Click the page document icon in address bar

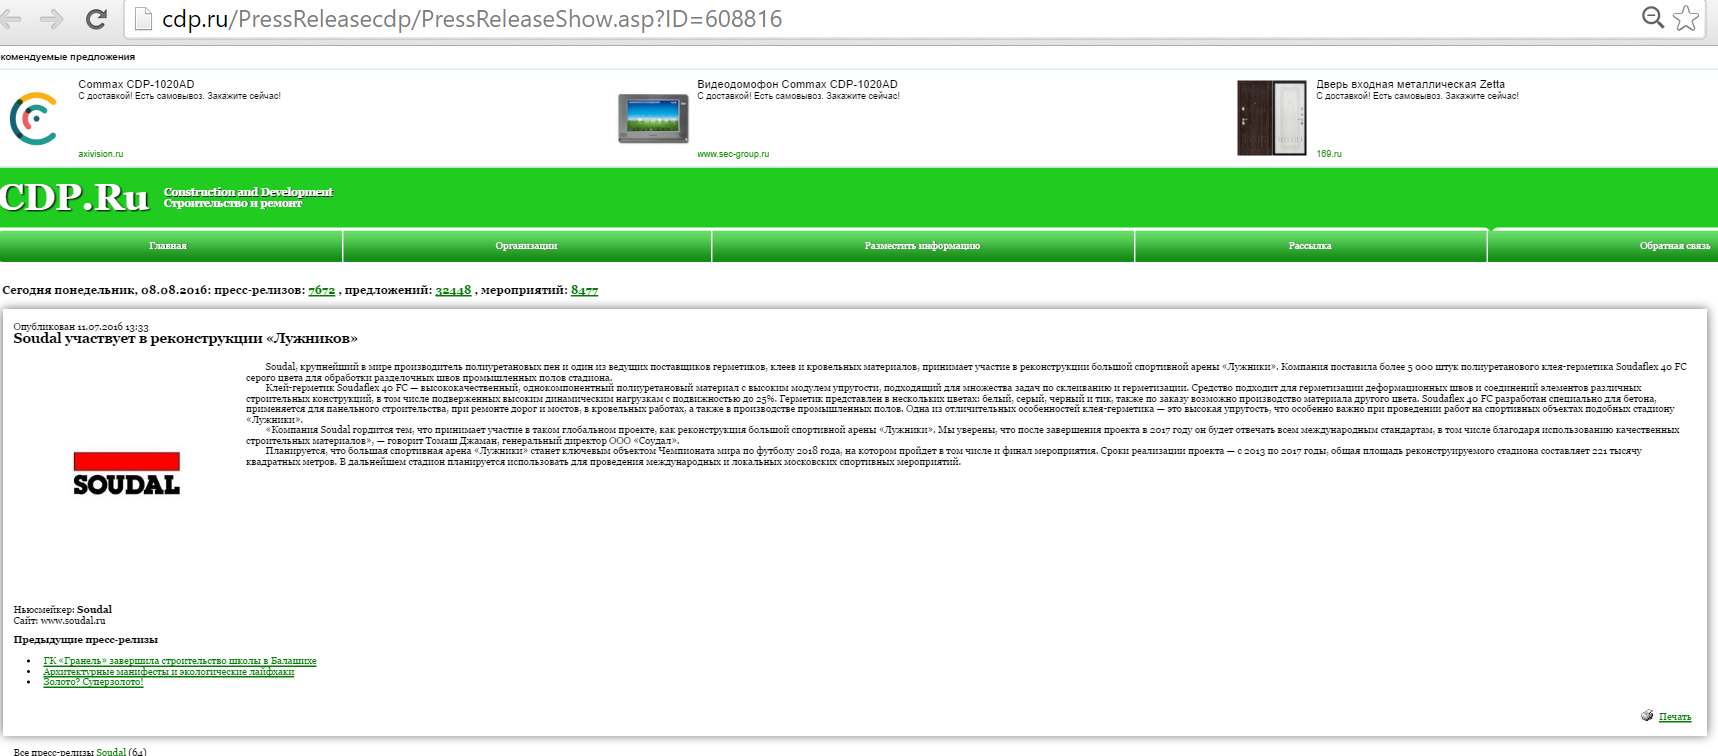click(143, 19)
